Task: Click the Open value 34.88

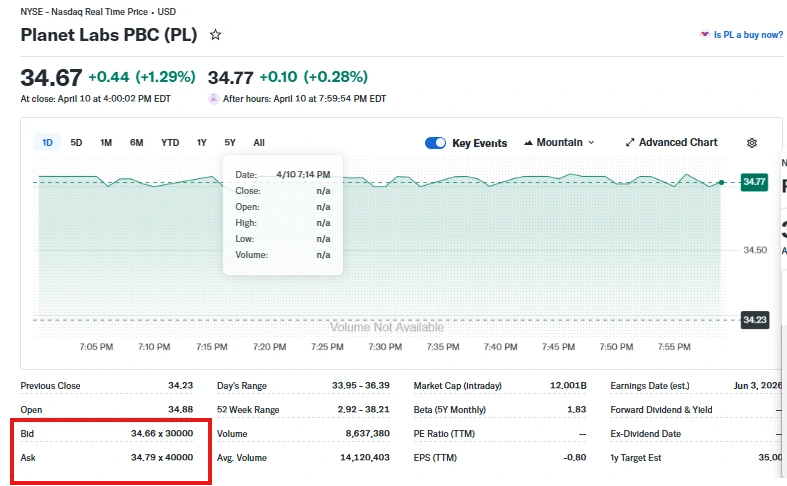Action: 180,409
